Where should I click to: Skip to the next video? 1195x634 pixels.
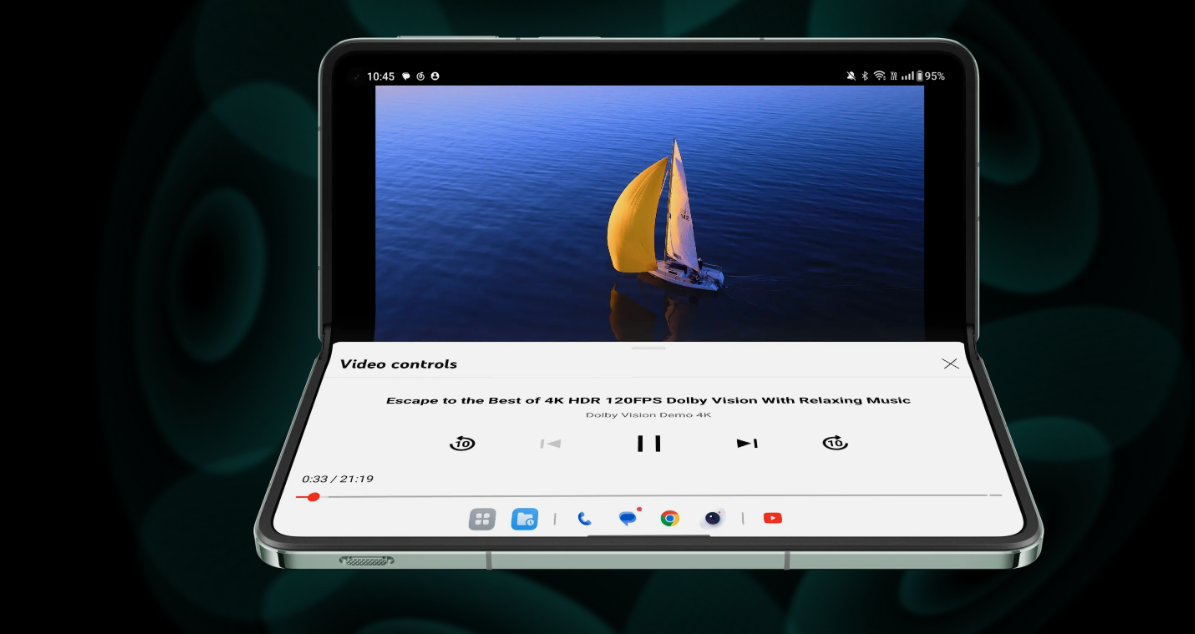tap(747, 443)
